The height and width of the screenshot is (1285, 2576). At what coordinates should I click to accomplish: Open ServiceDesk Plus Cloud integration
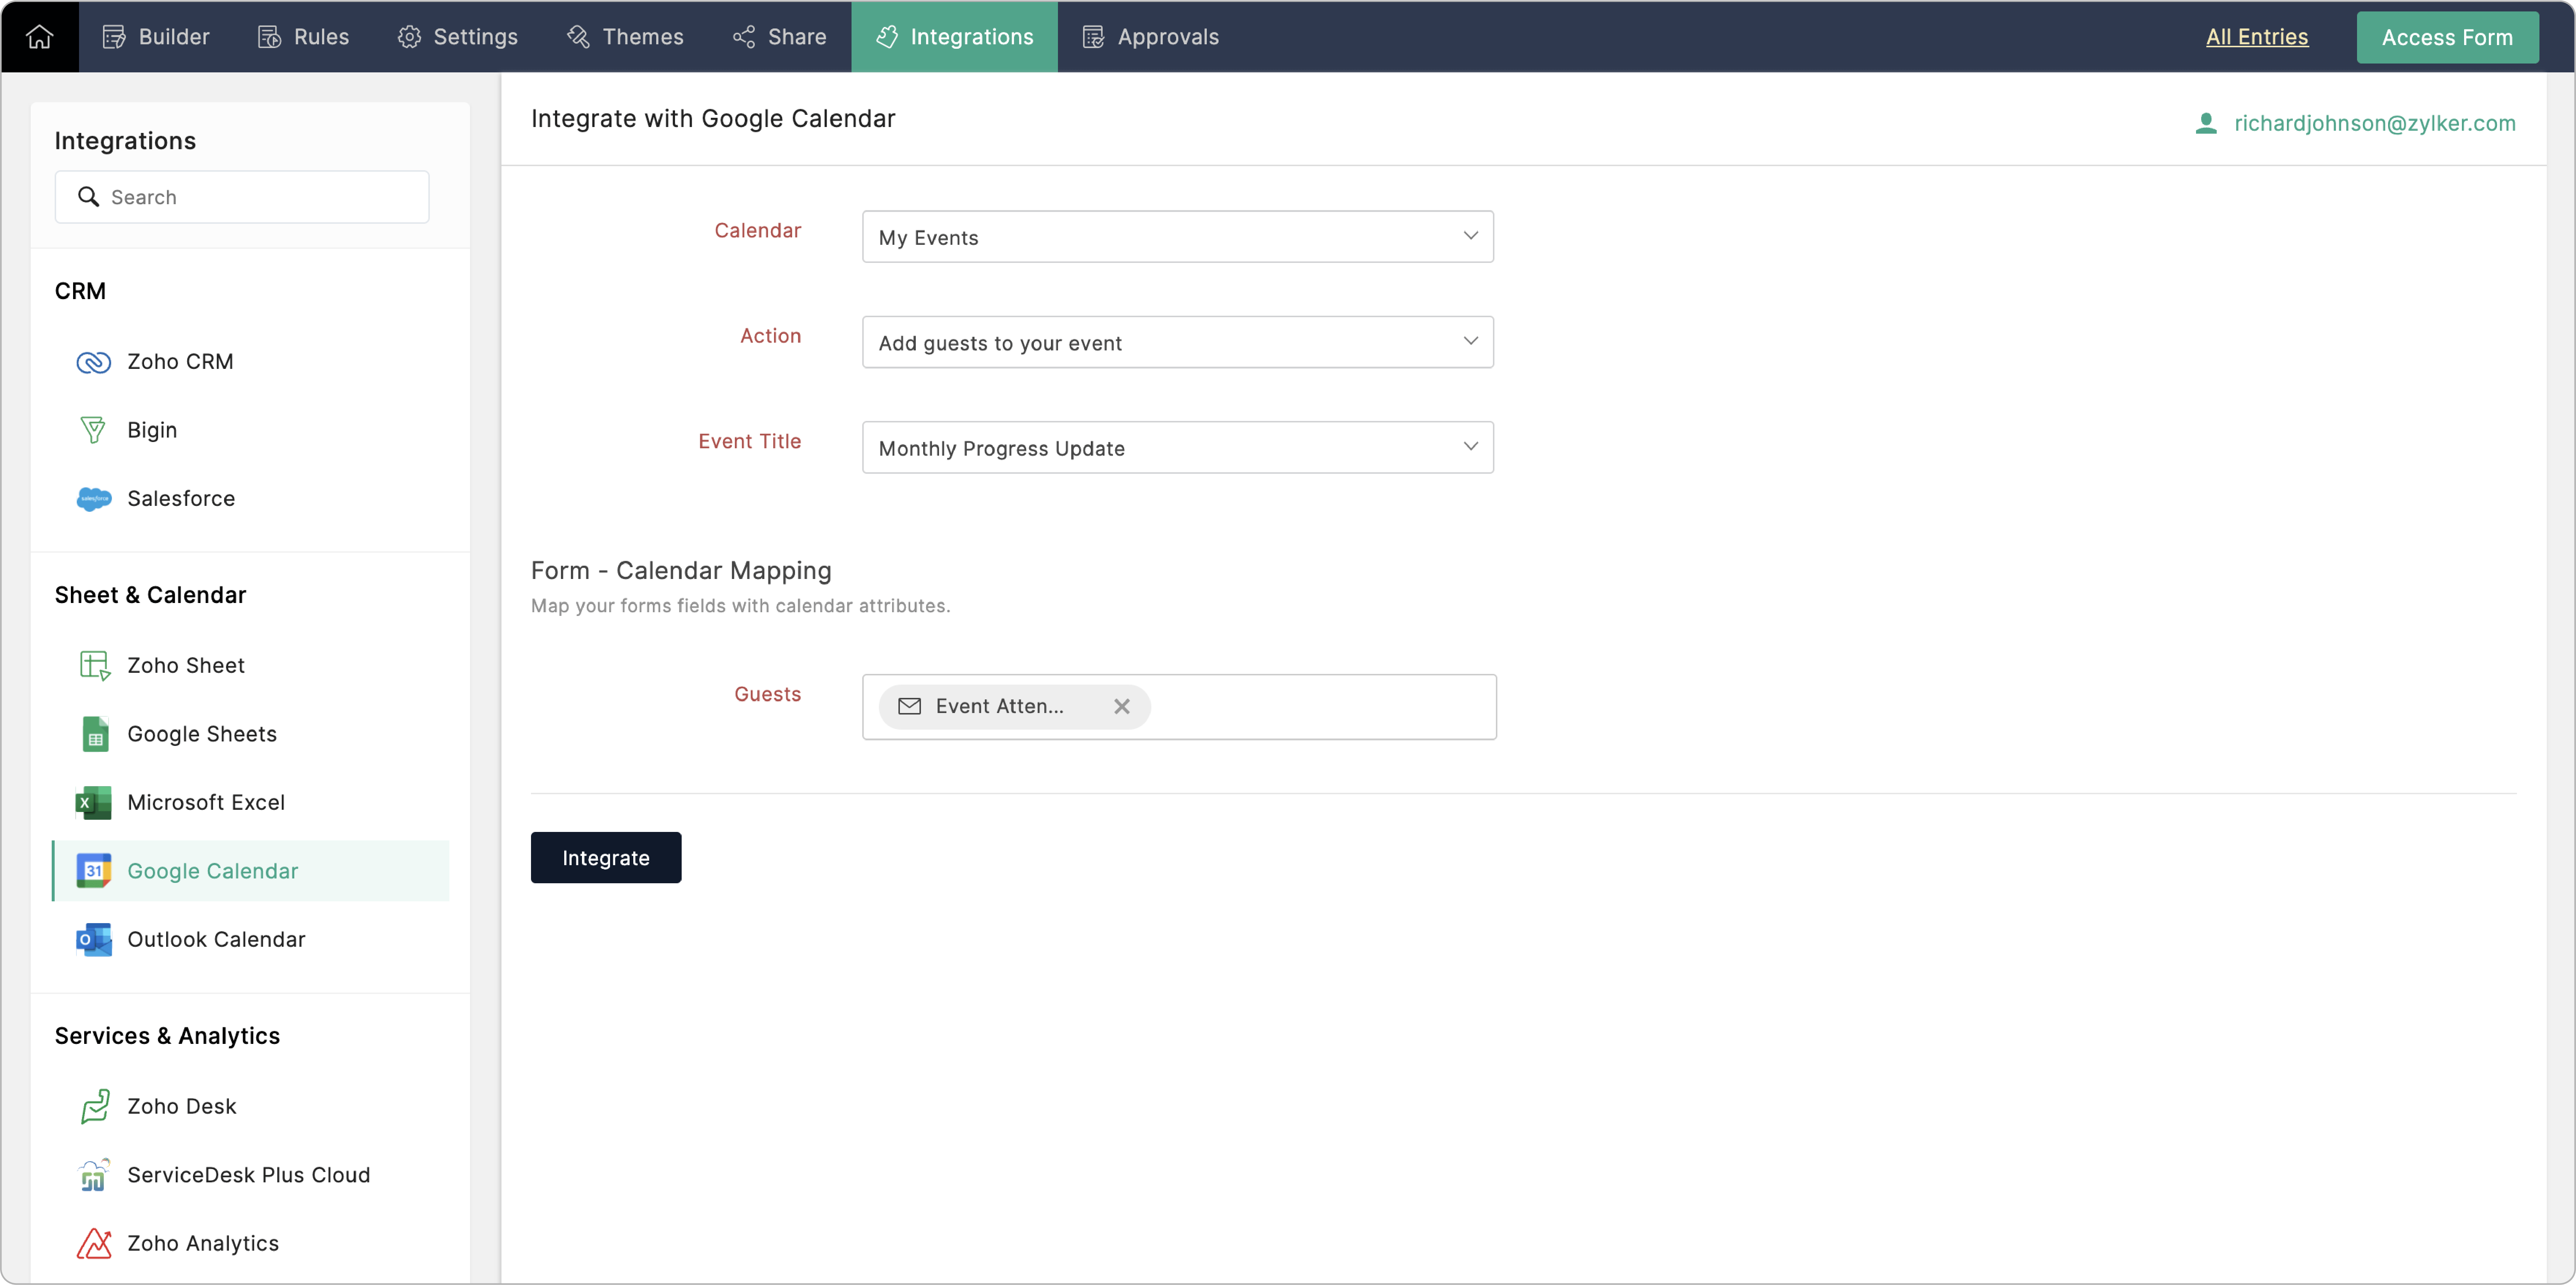(248, 1175)
